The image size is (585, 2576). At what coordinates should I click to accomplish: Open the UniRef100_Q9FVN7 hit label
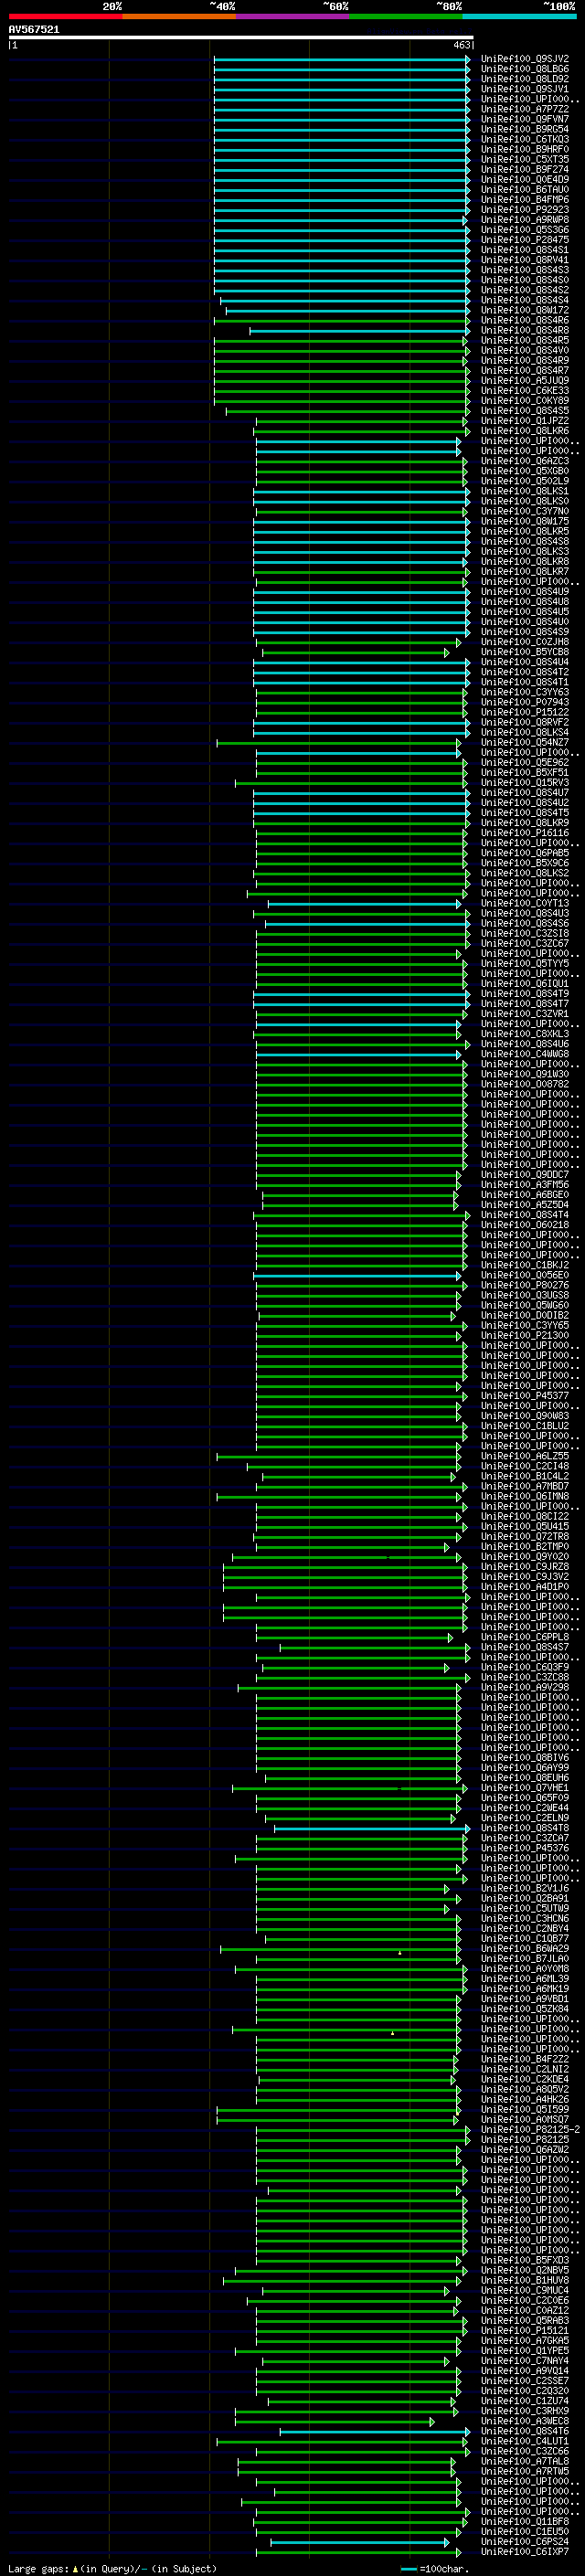pos(525,119)
